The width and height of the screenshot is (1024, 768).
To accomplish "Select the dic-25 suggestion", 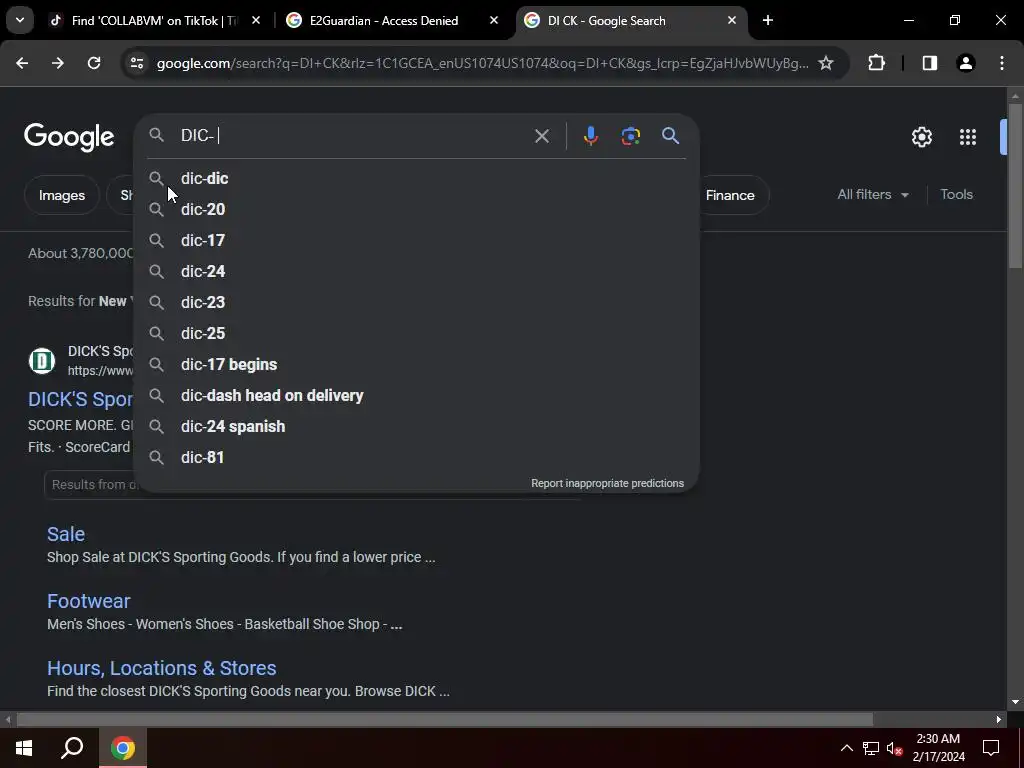I will pos(416,333).
